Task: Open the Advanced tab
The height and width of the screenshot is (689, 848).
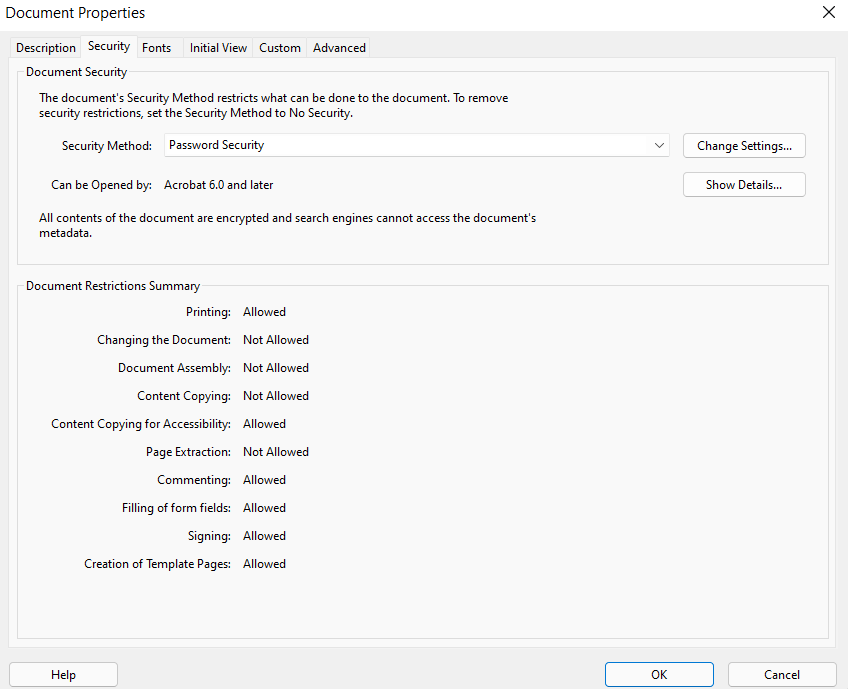Action: click(339, 47)
